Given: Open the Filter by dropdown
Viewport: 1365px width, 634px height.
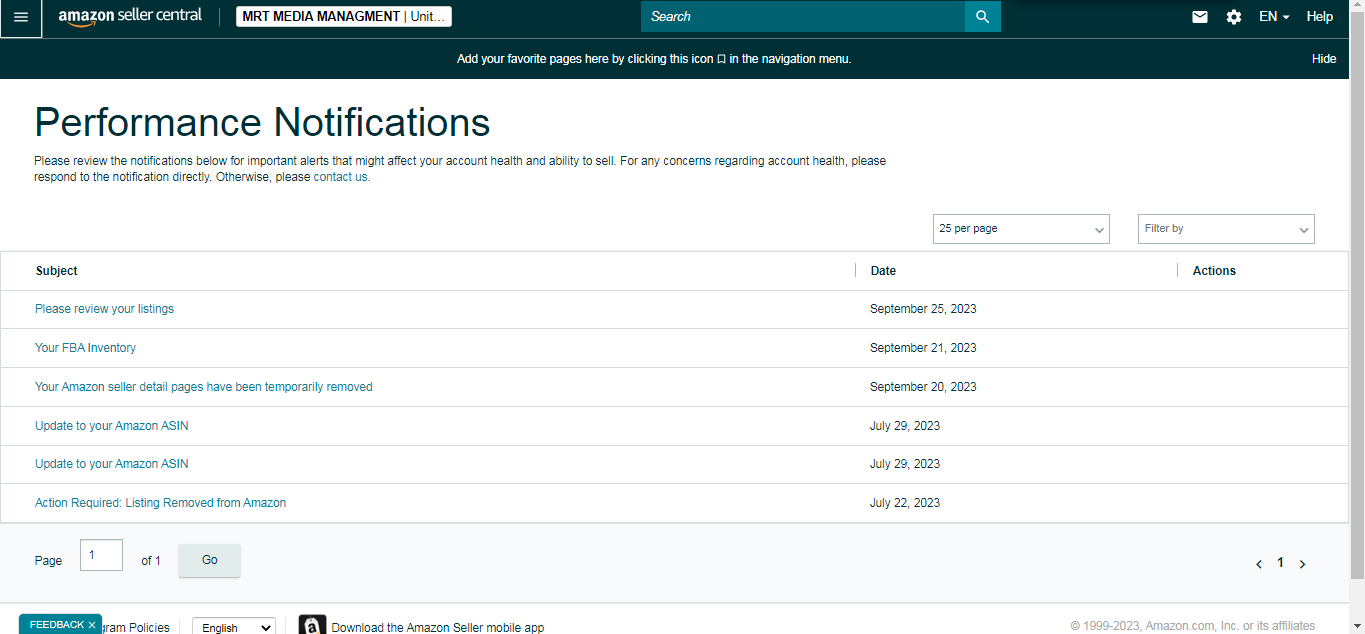Looking at the screenshot, I should 1226,229.
